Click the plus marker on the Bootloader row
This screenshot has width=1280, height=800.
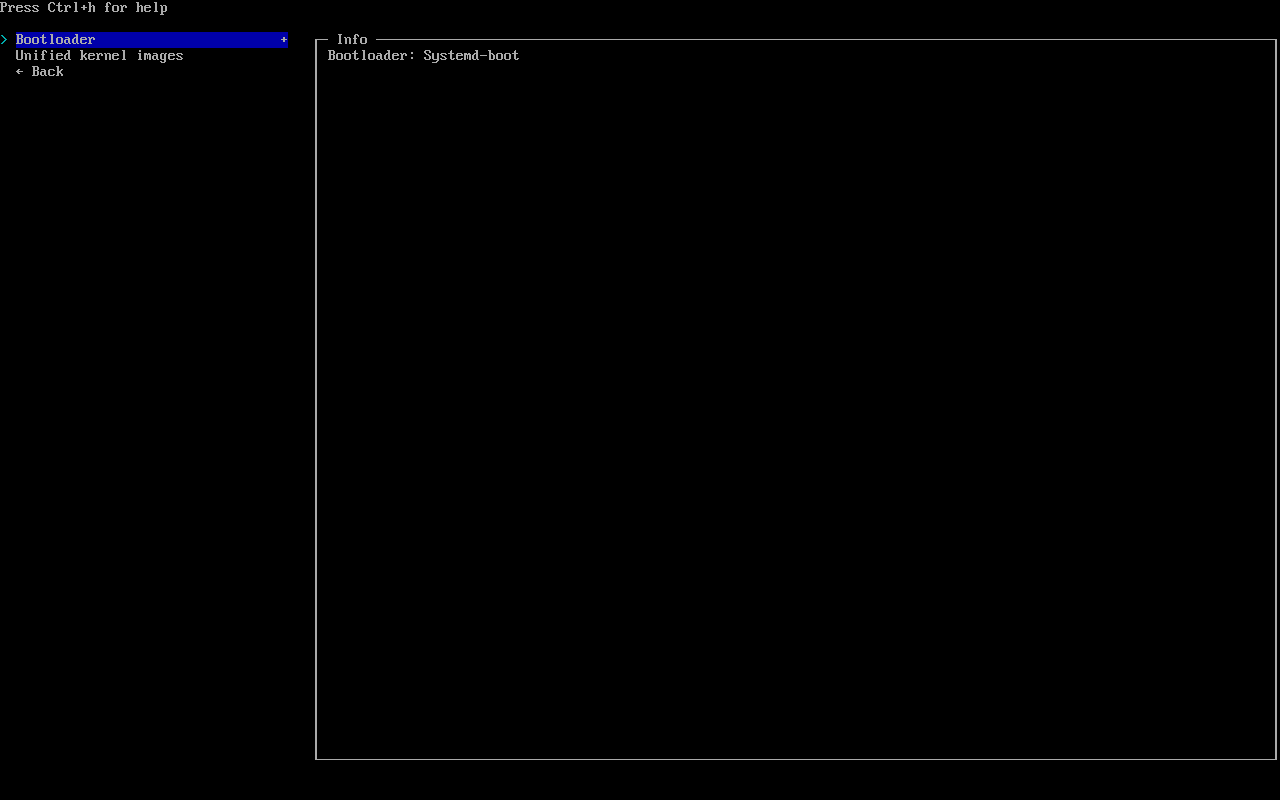tap(284, 40)
